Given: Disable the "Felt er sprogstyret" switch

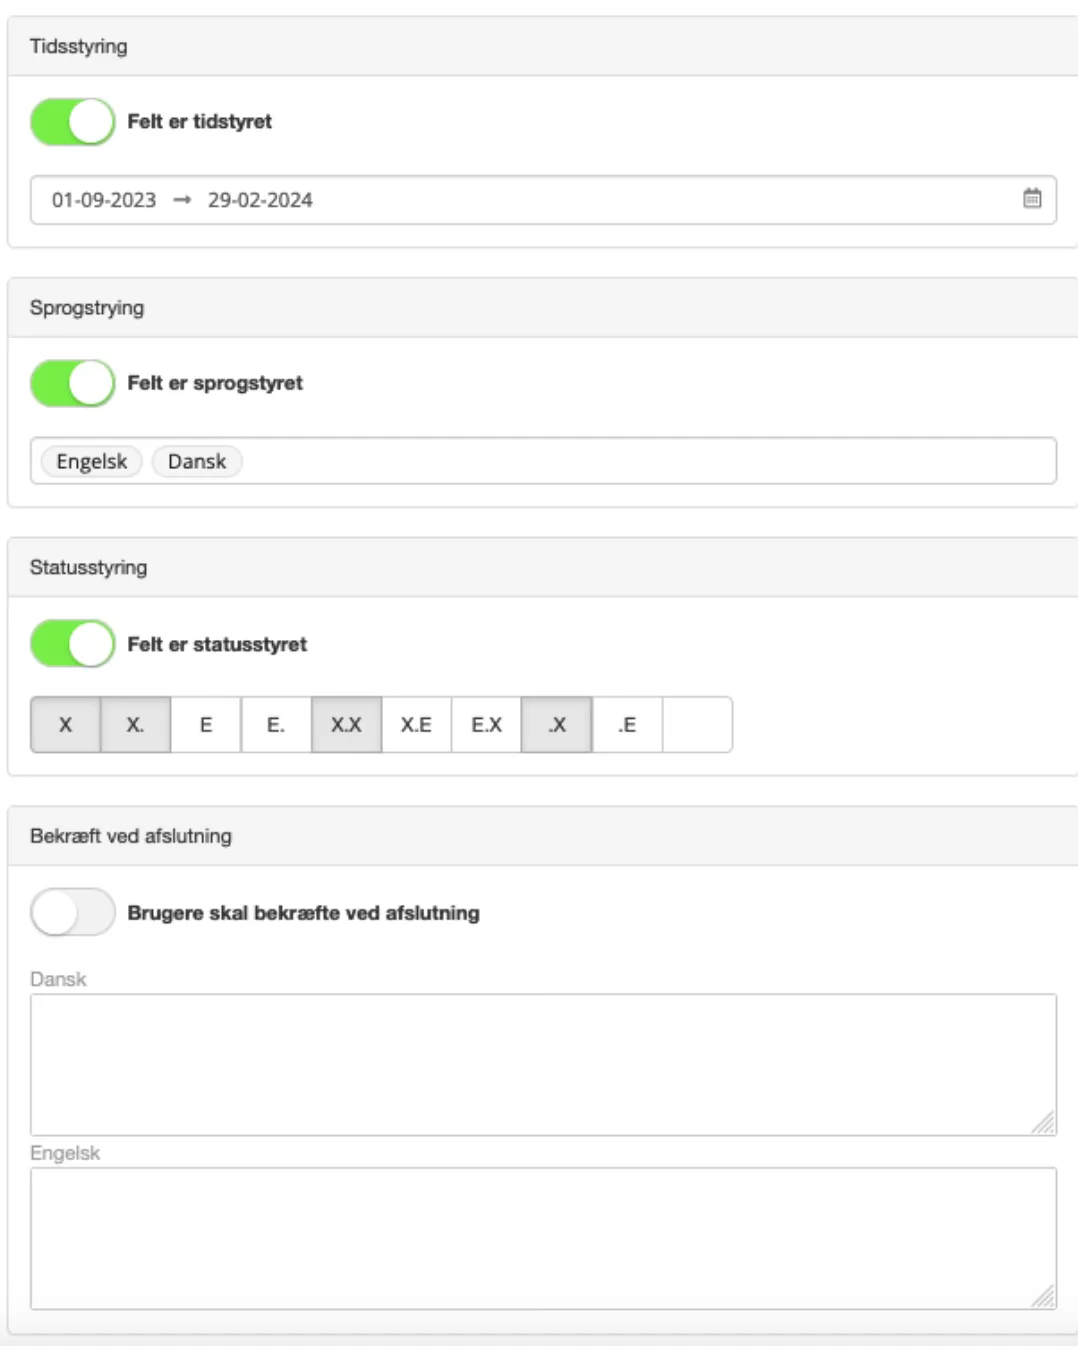Looking at the screenshot, I should [72, 383].
